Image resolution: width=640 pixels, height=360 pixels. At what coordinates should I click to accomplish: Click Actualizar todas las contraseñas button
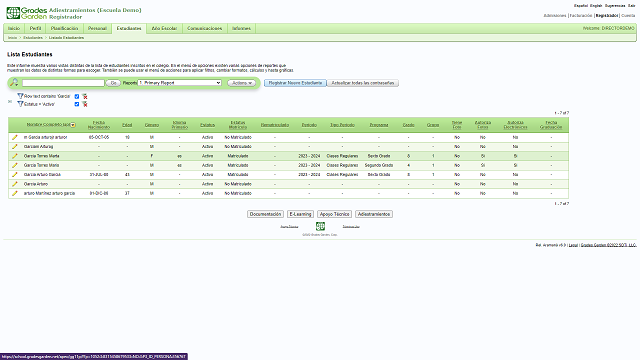[363, 83]
